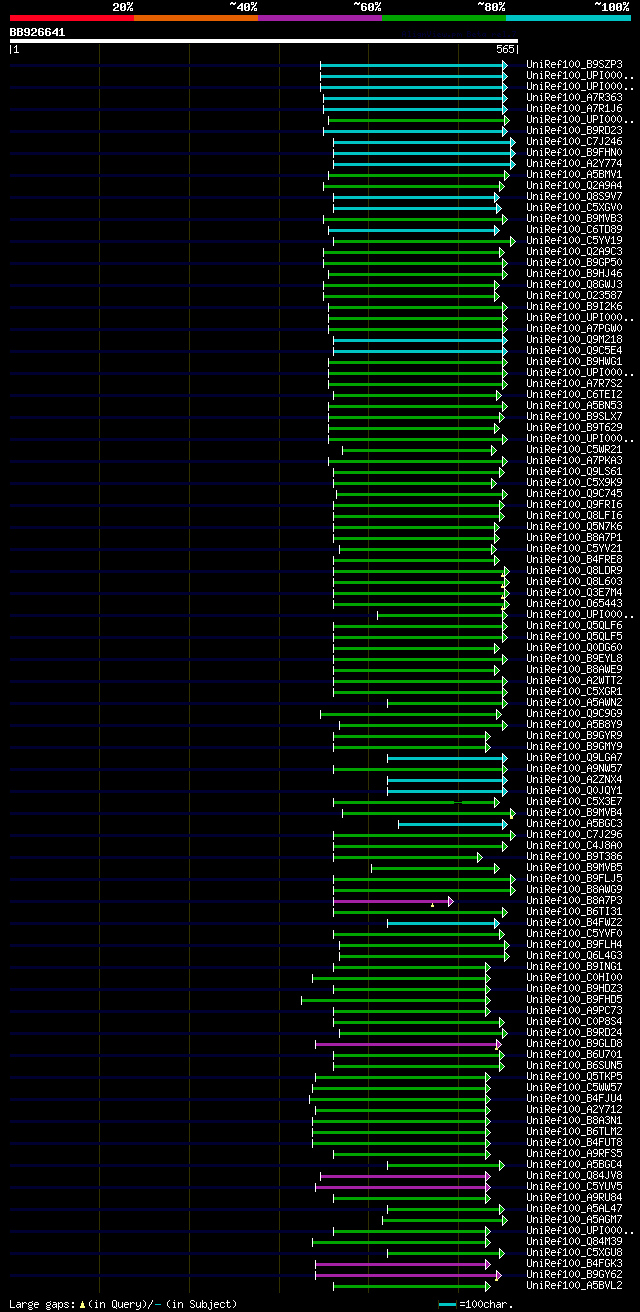The height and width of the screenshot is (1312, 640).
Task: Open hit UniRef100_B9RD23
Action: (x=574, y=131)
